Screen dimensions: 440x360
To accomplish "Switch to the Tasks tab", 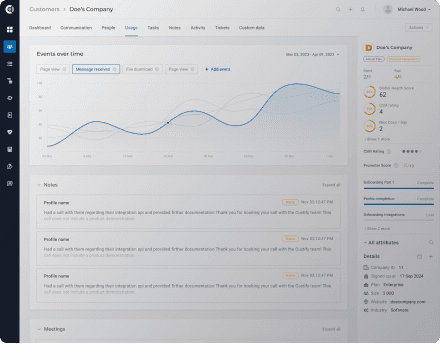I will tap(153, 28).
